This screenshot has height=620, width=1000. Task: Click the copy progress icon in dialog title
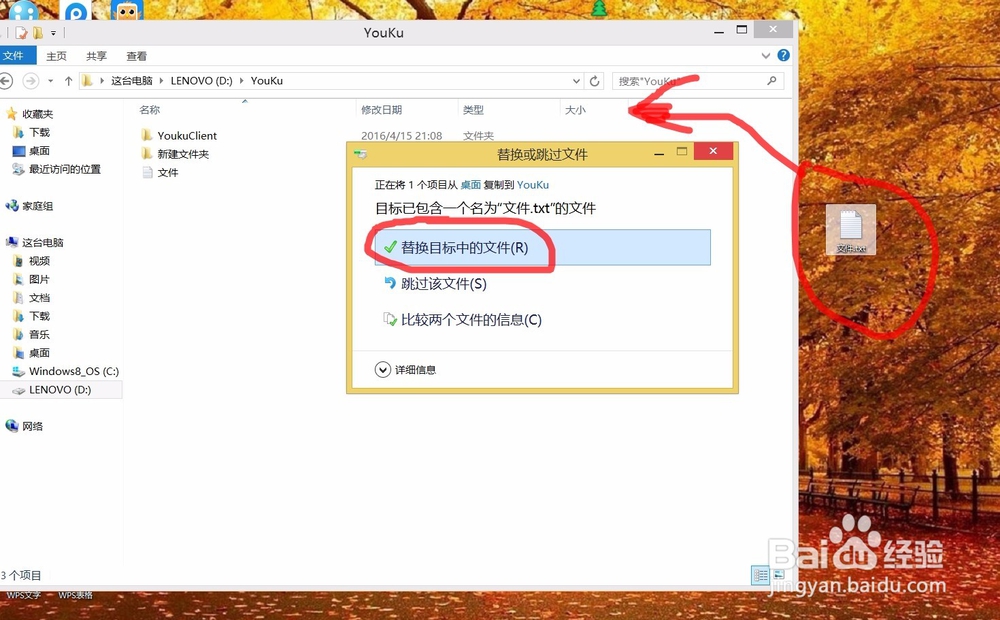(361, 154)
